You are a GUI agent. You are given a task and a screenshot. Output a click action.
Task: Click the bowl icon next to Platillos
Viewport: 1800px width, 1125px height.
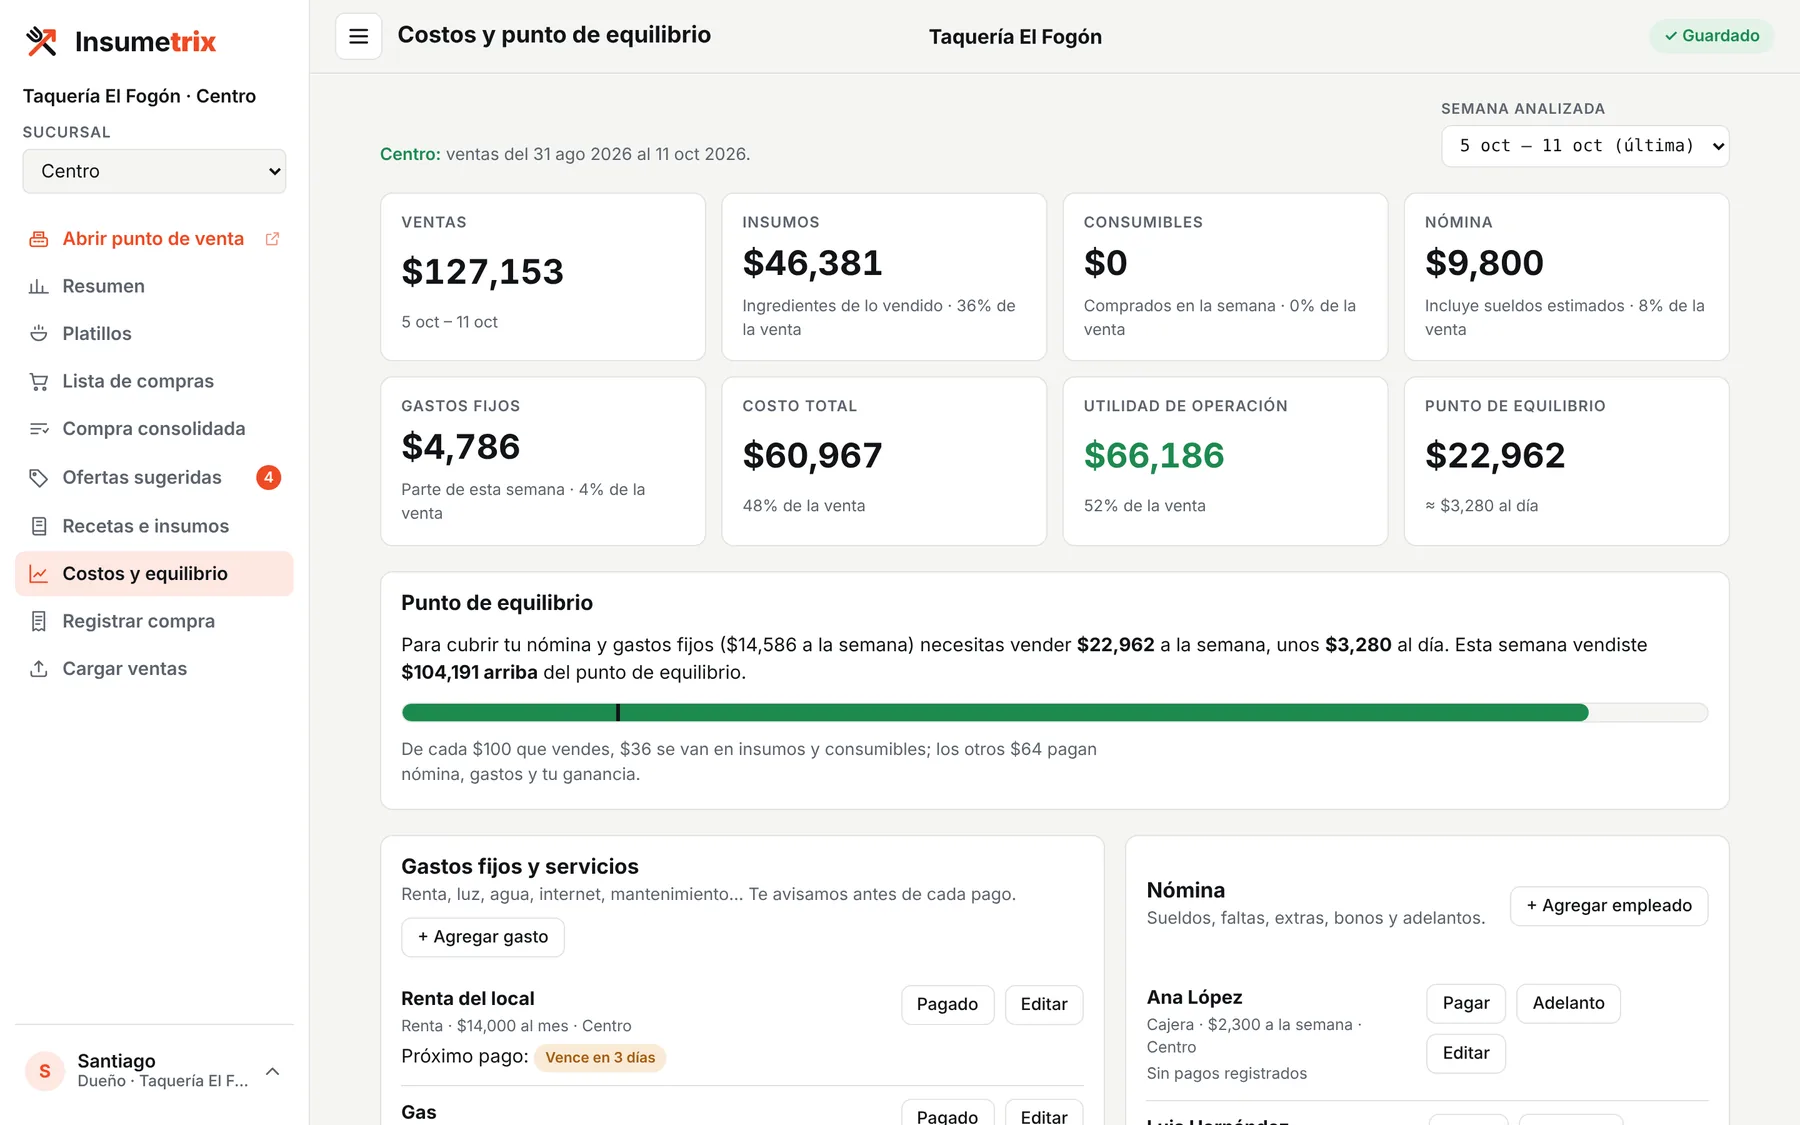click(x=39, y=334)
